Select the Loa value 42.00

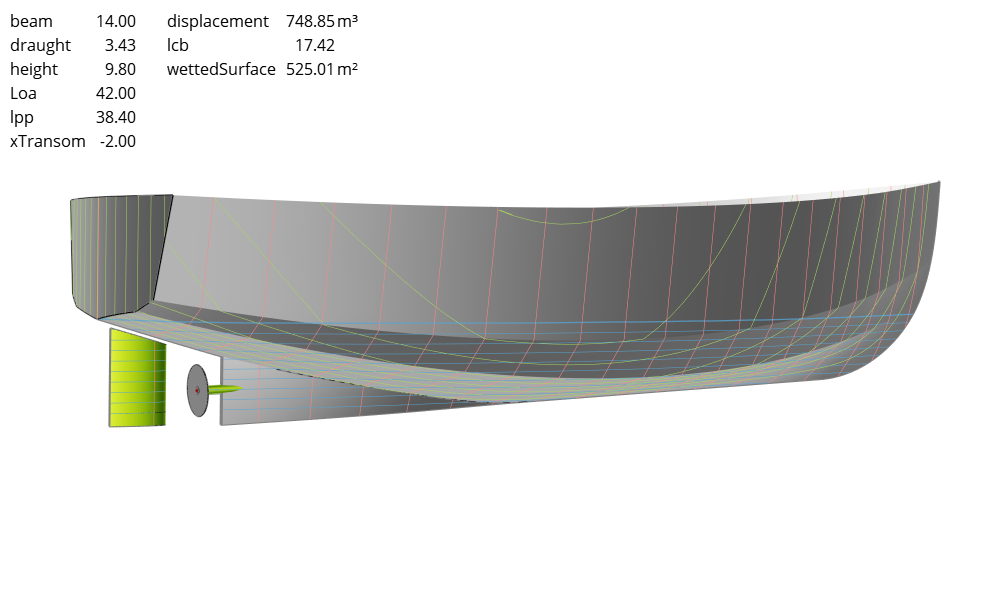click(x=116, y=93)
